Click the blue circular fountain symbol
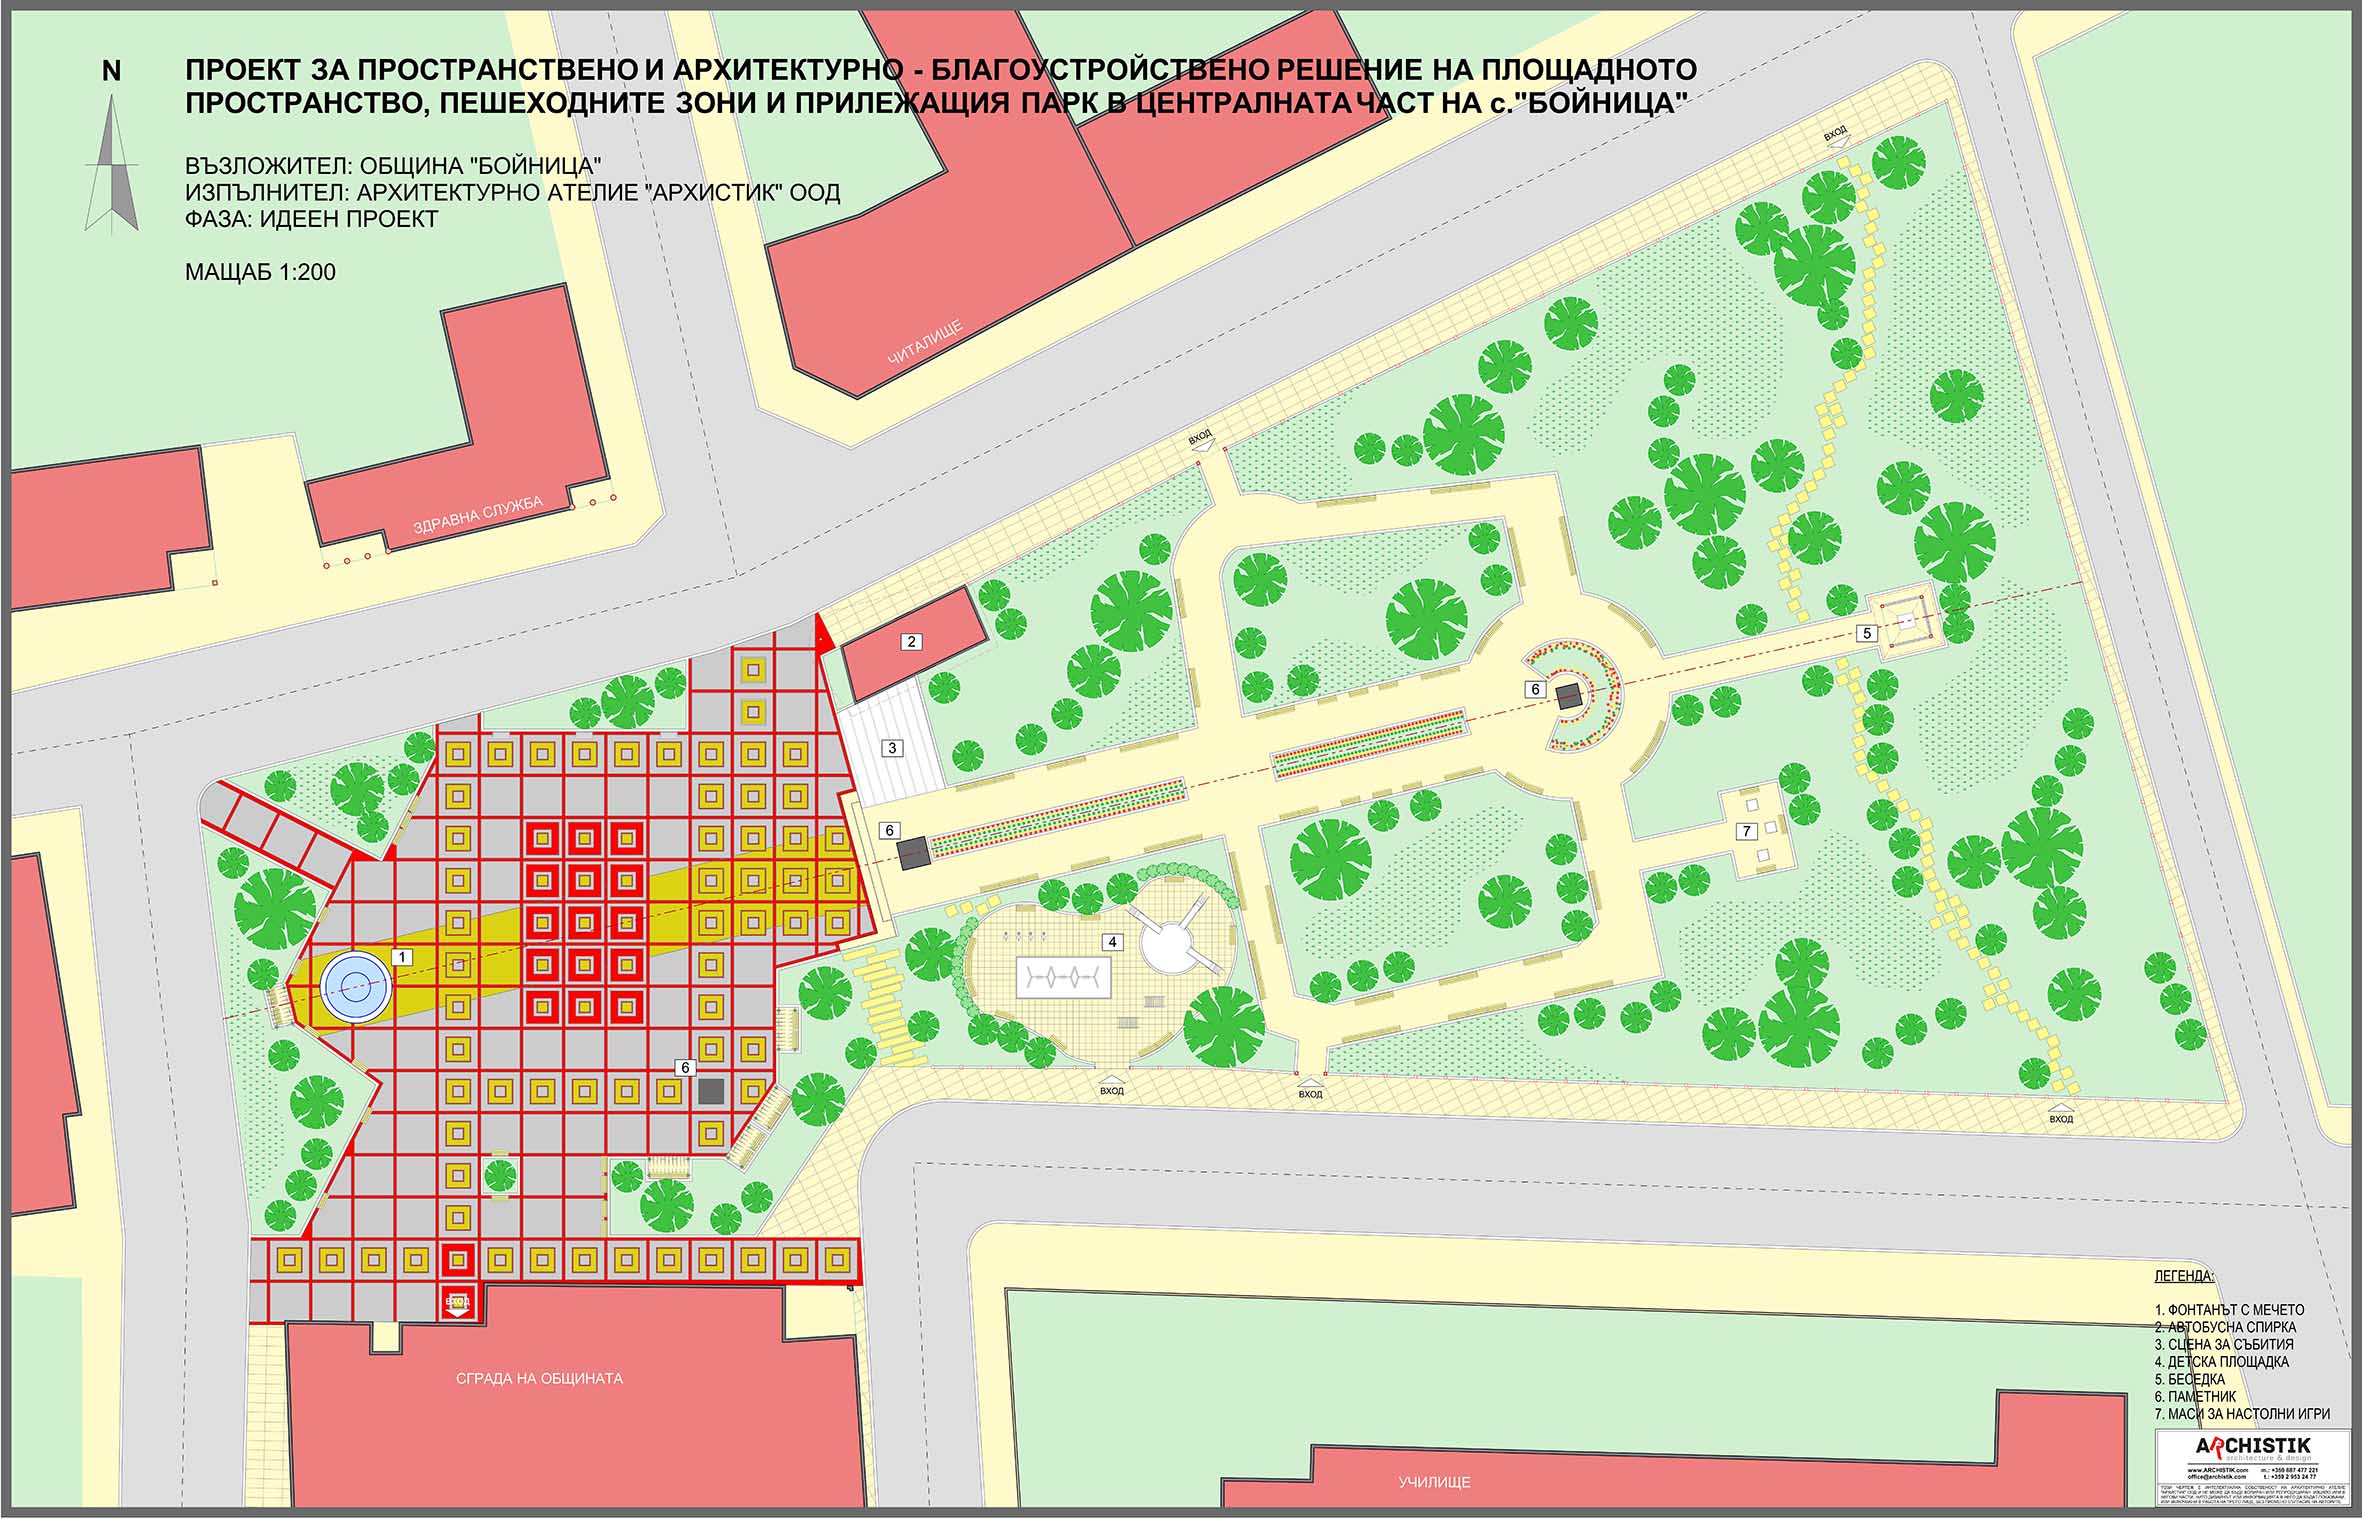 pos(356,988)
